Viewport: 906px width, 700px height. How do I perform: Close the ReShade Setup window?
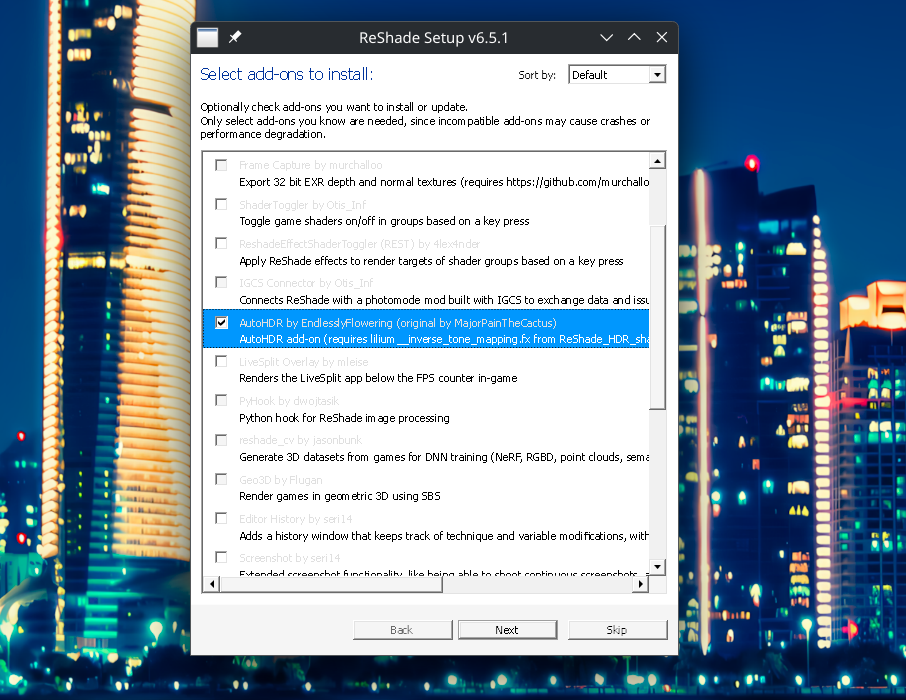click(662, 38)
